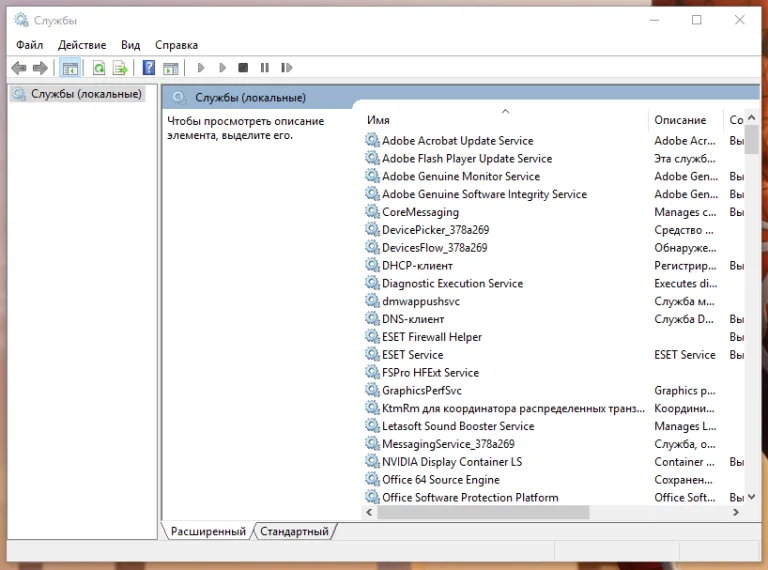Select KtmRm для координатора распределенных транз... row
The image size is (768, 570).
click(554, 408)
